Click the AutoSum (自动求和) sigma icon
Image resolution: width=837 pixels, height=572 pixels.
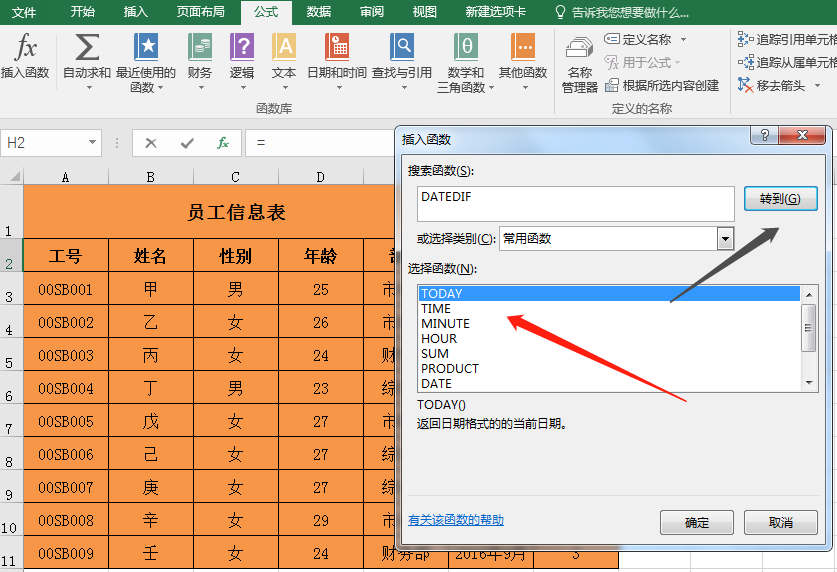click(x=87, y=47)
